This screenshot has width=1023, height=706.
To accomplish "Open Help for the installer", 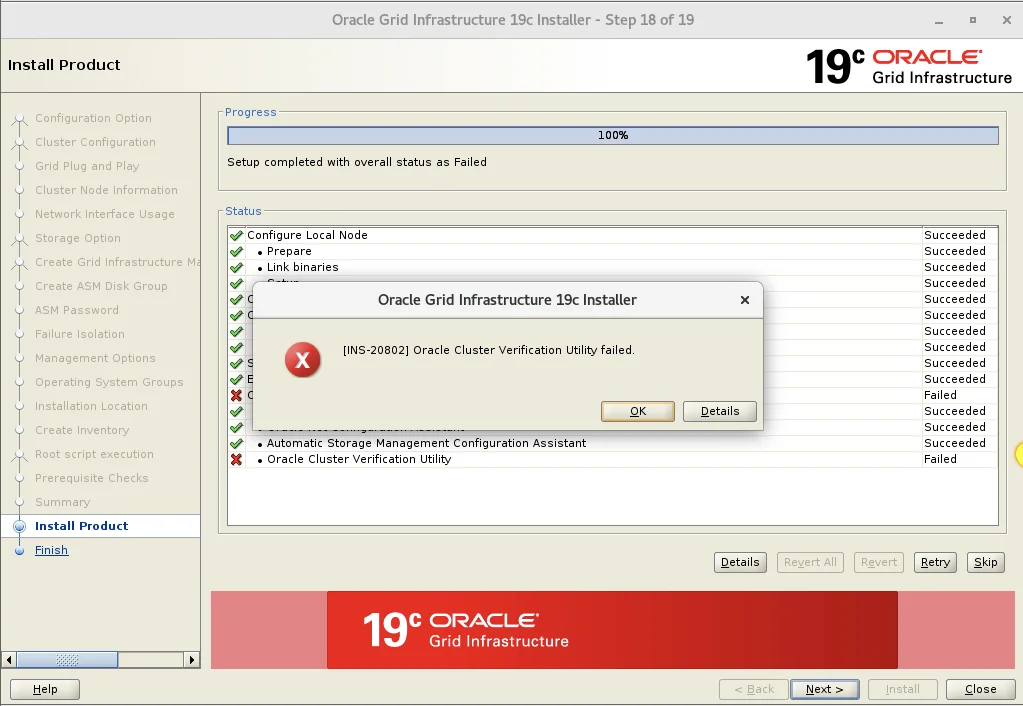I will point(45,689).
